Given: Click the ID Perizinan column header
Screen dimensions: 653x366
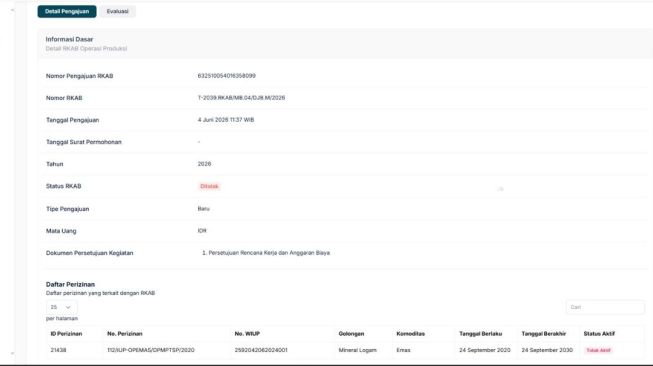Looking at the screenshot, I should (x=66, y=334).
